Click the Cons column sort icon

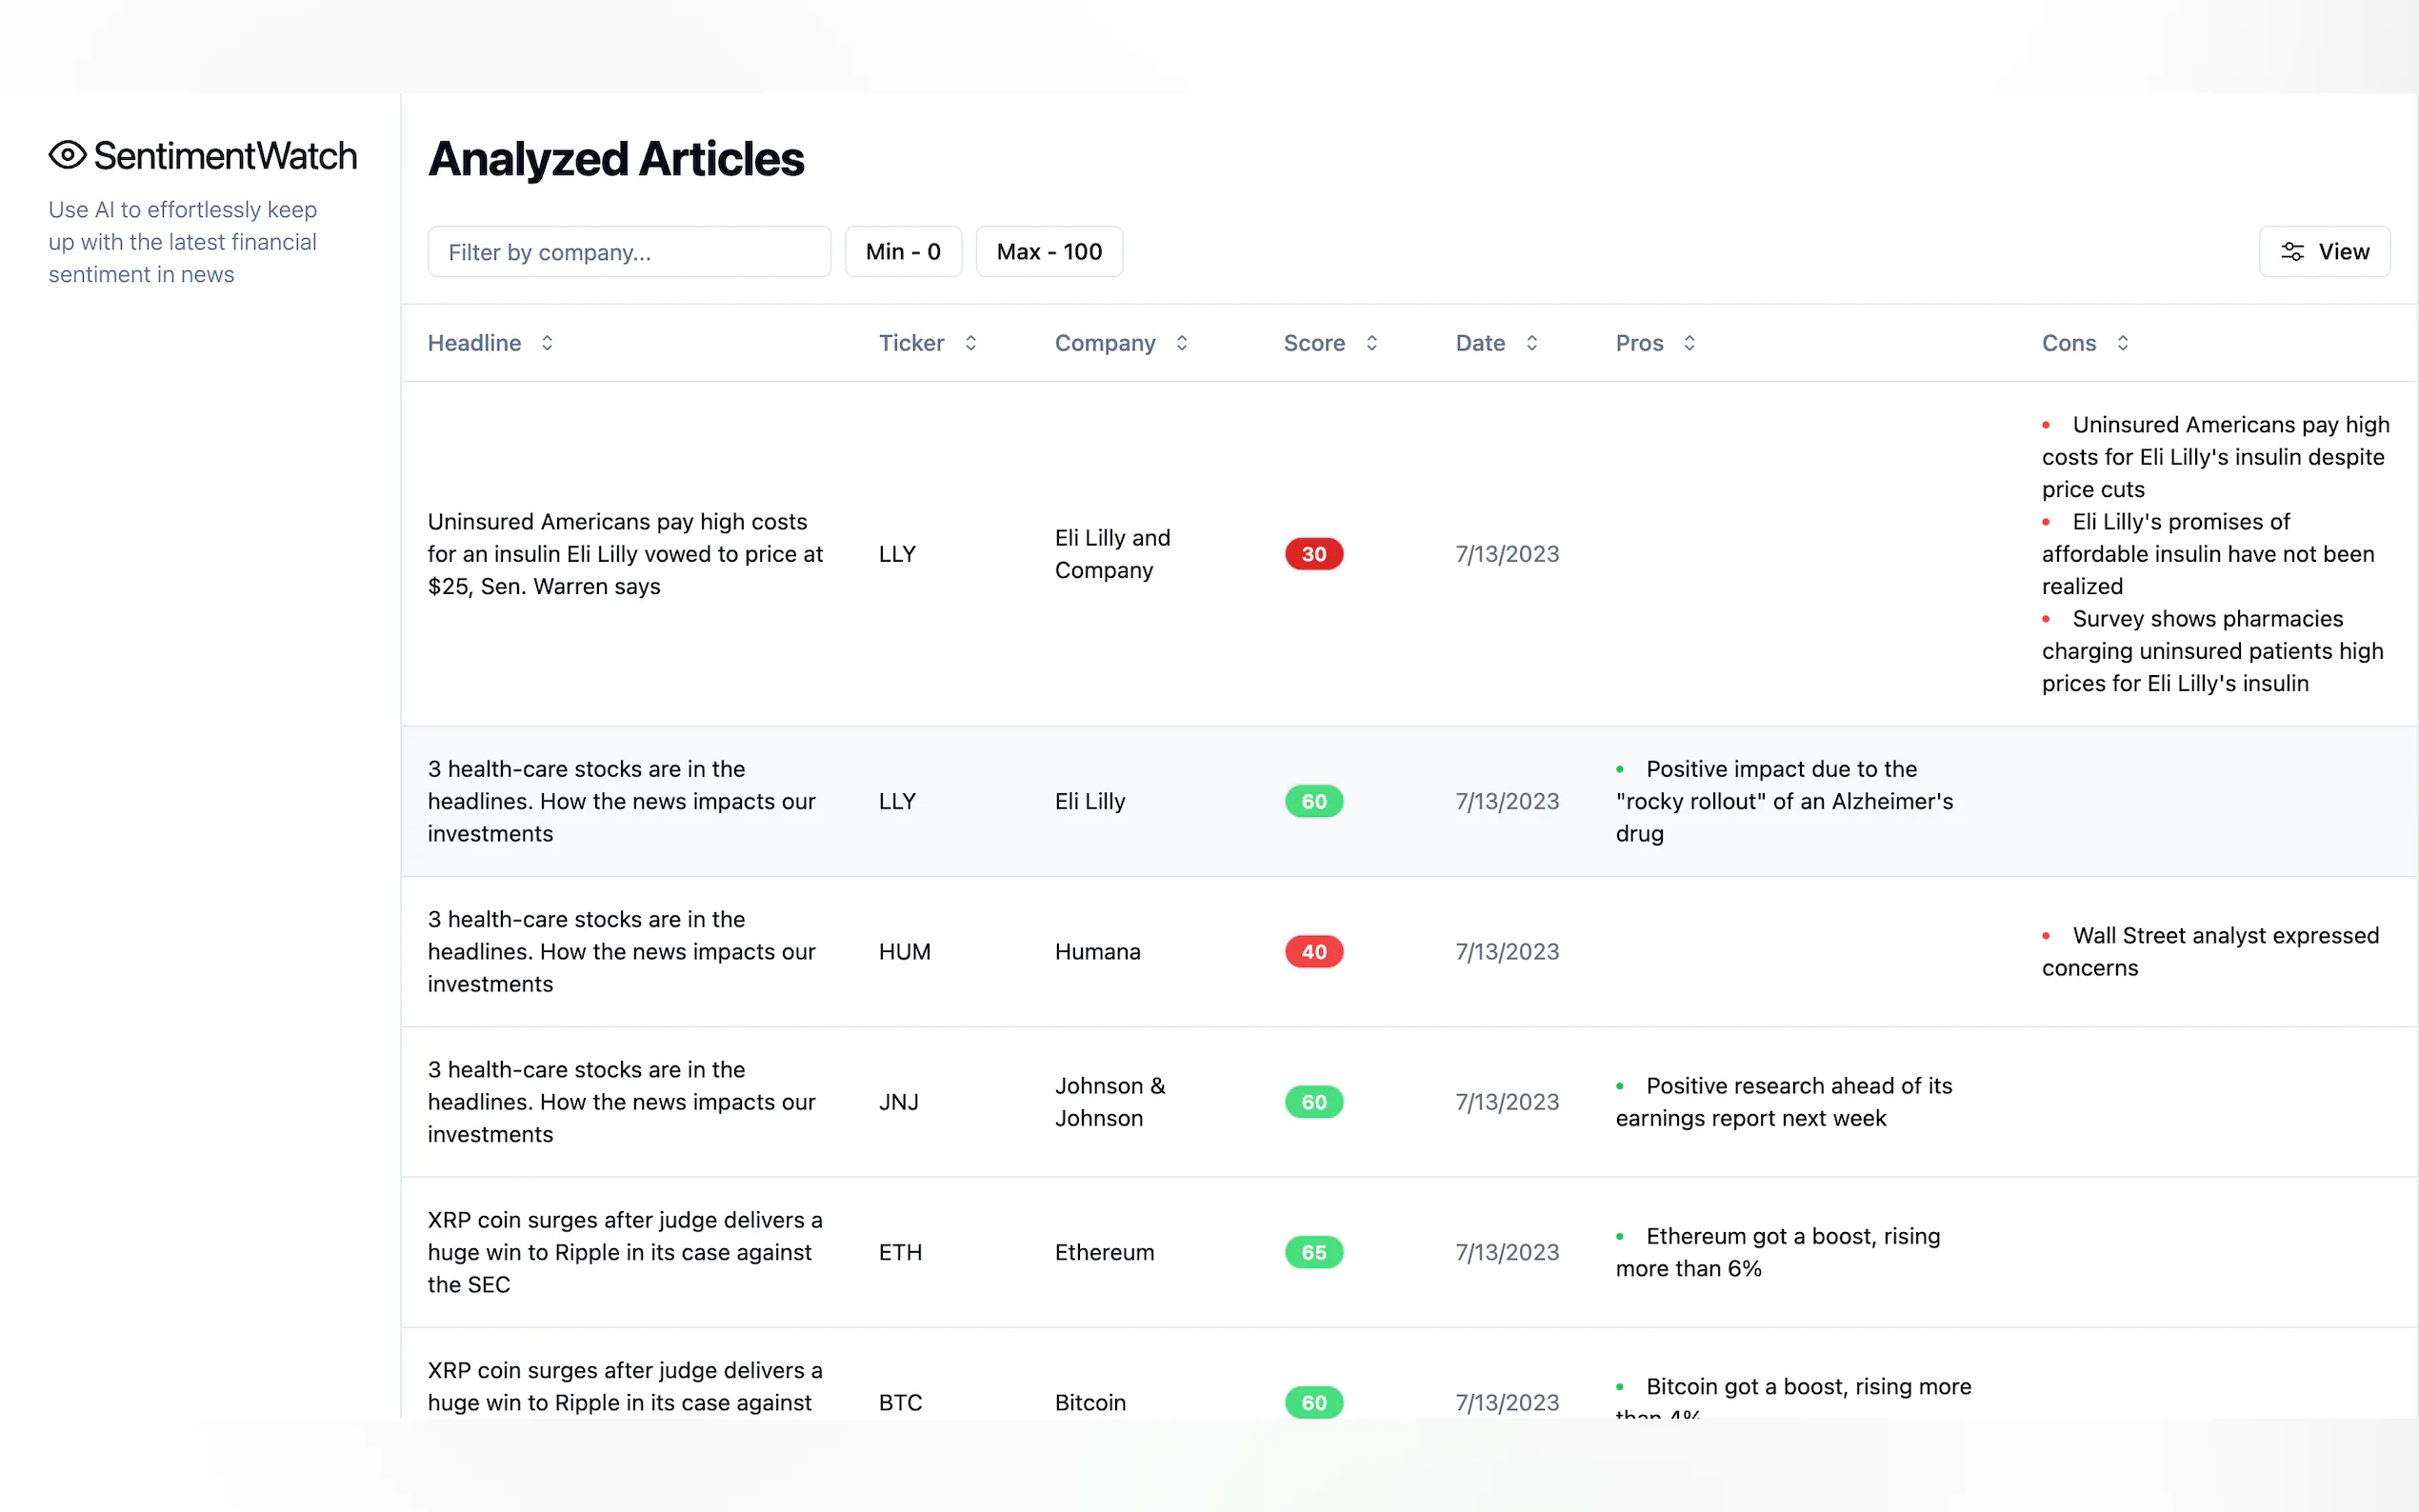point(2122,343)
